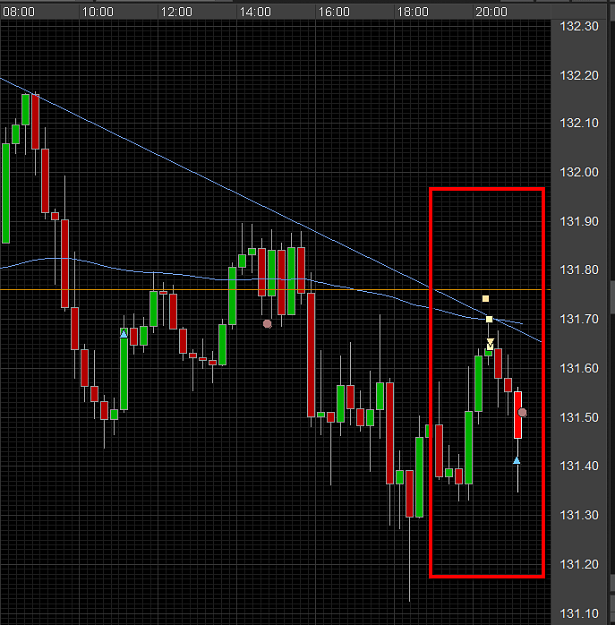Viewport: 615px width, 625px height.
Task: Click the 131.50 price axis label
Action: 579,417
